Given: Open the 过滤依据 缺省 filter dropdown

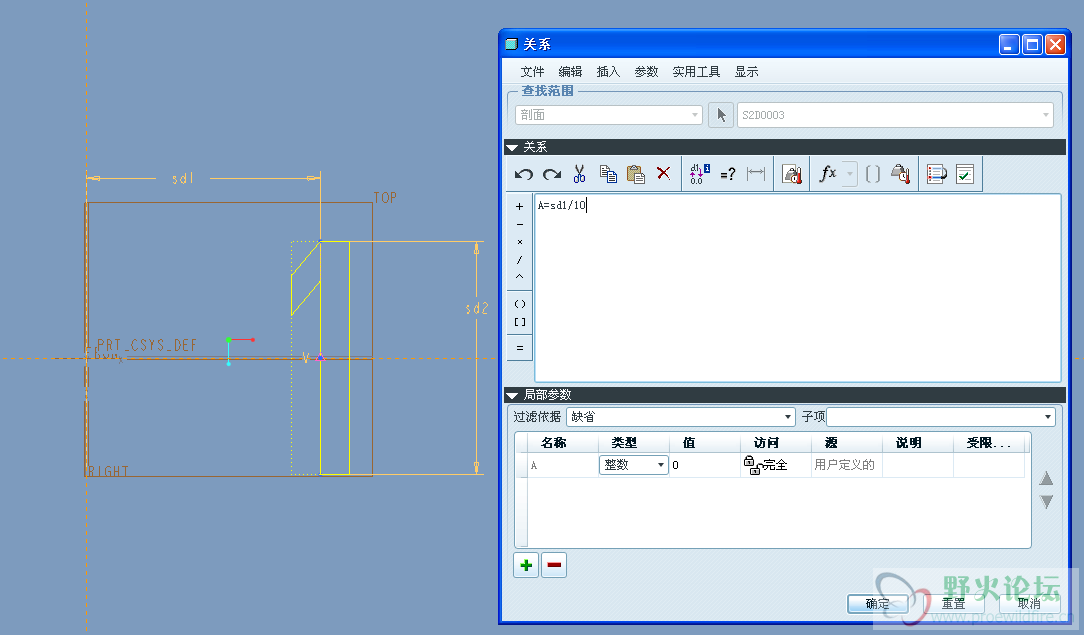Looking at the screenshot, I should tap(680, 417).
